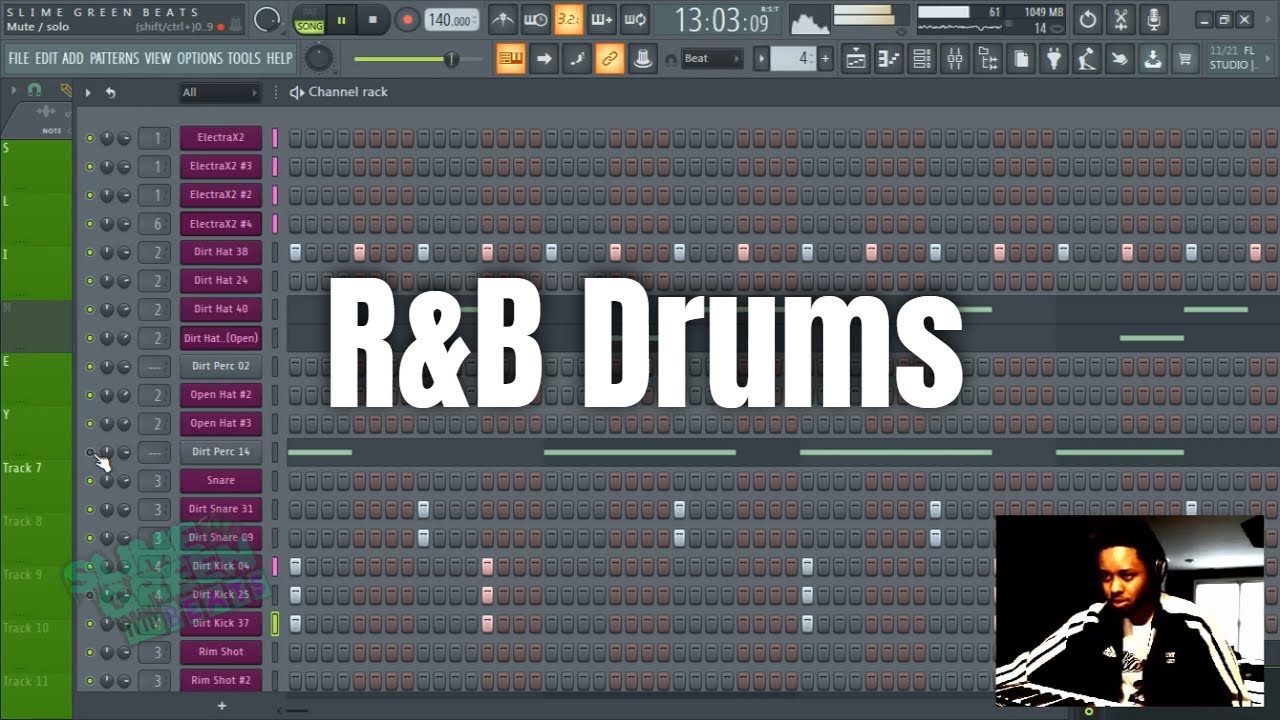Viewport: 1280px width, 720px height.
Task: Toggle the orange link icon in toolbar
Action: point(609,59)
